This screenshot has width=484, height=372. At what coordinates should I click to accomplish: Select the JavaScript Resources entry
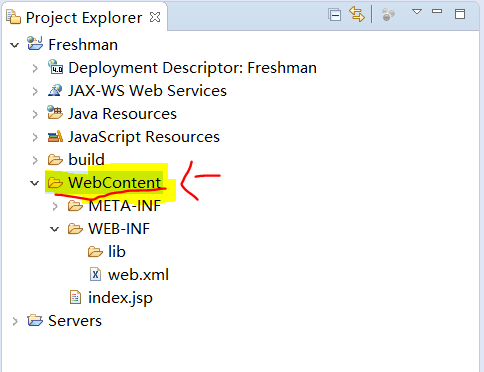[x=144, y=137]
